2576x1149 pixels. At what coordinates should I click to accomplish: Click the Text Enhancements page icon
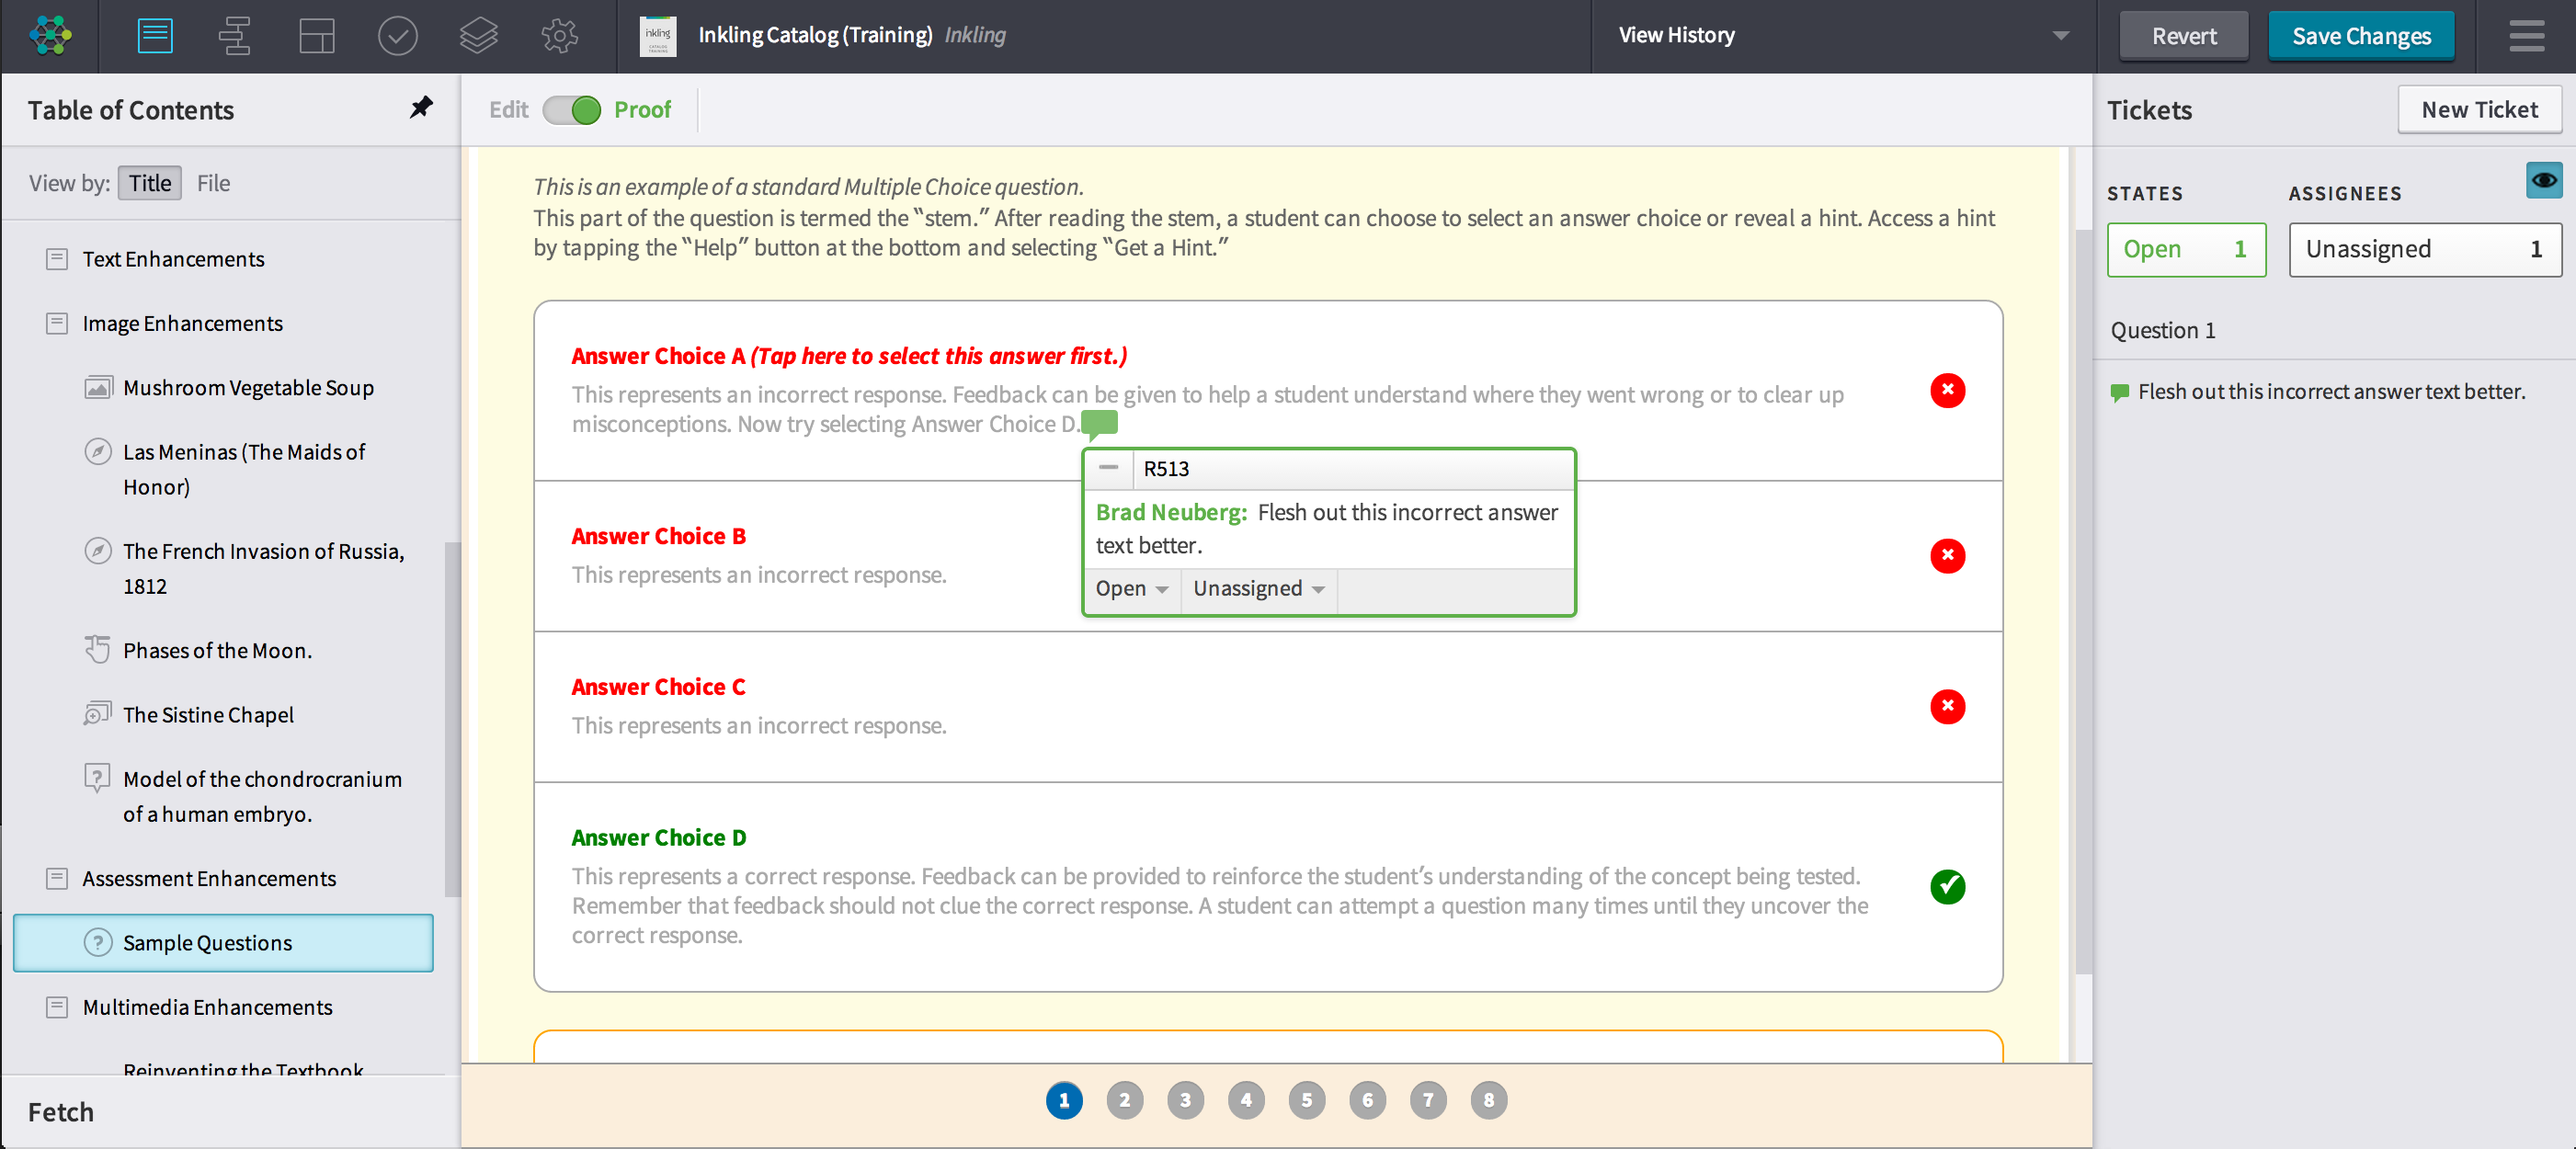(57, 259)
